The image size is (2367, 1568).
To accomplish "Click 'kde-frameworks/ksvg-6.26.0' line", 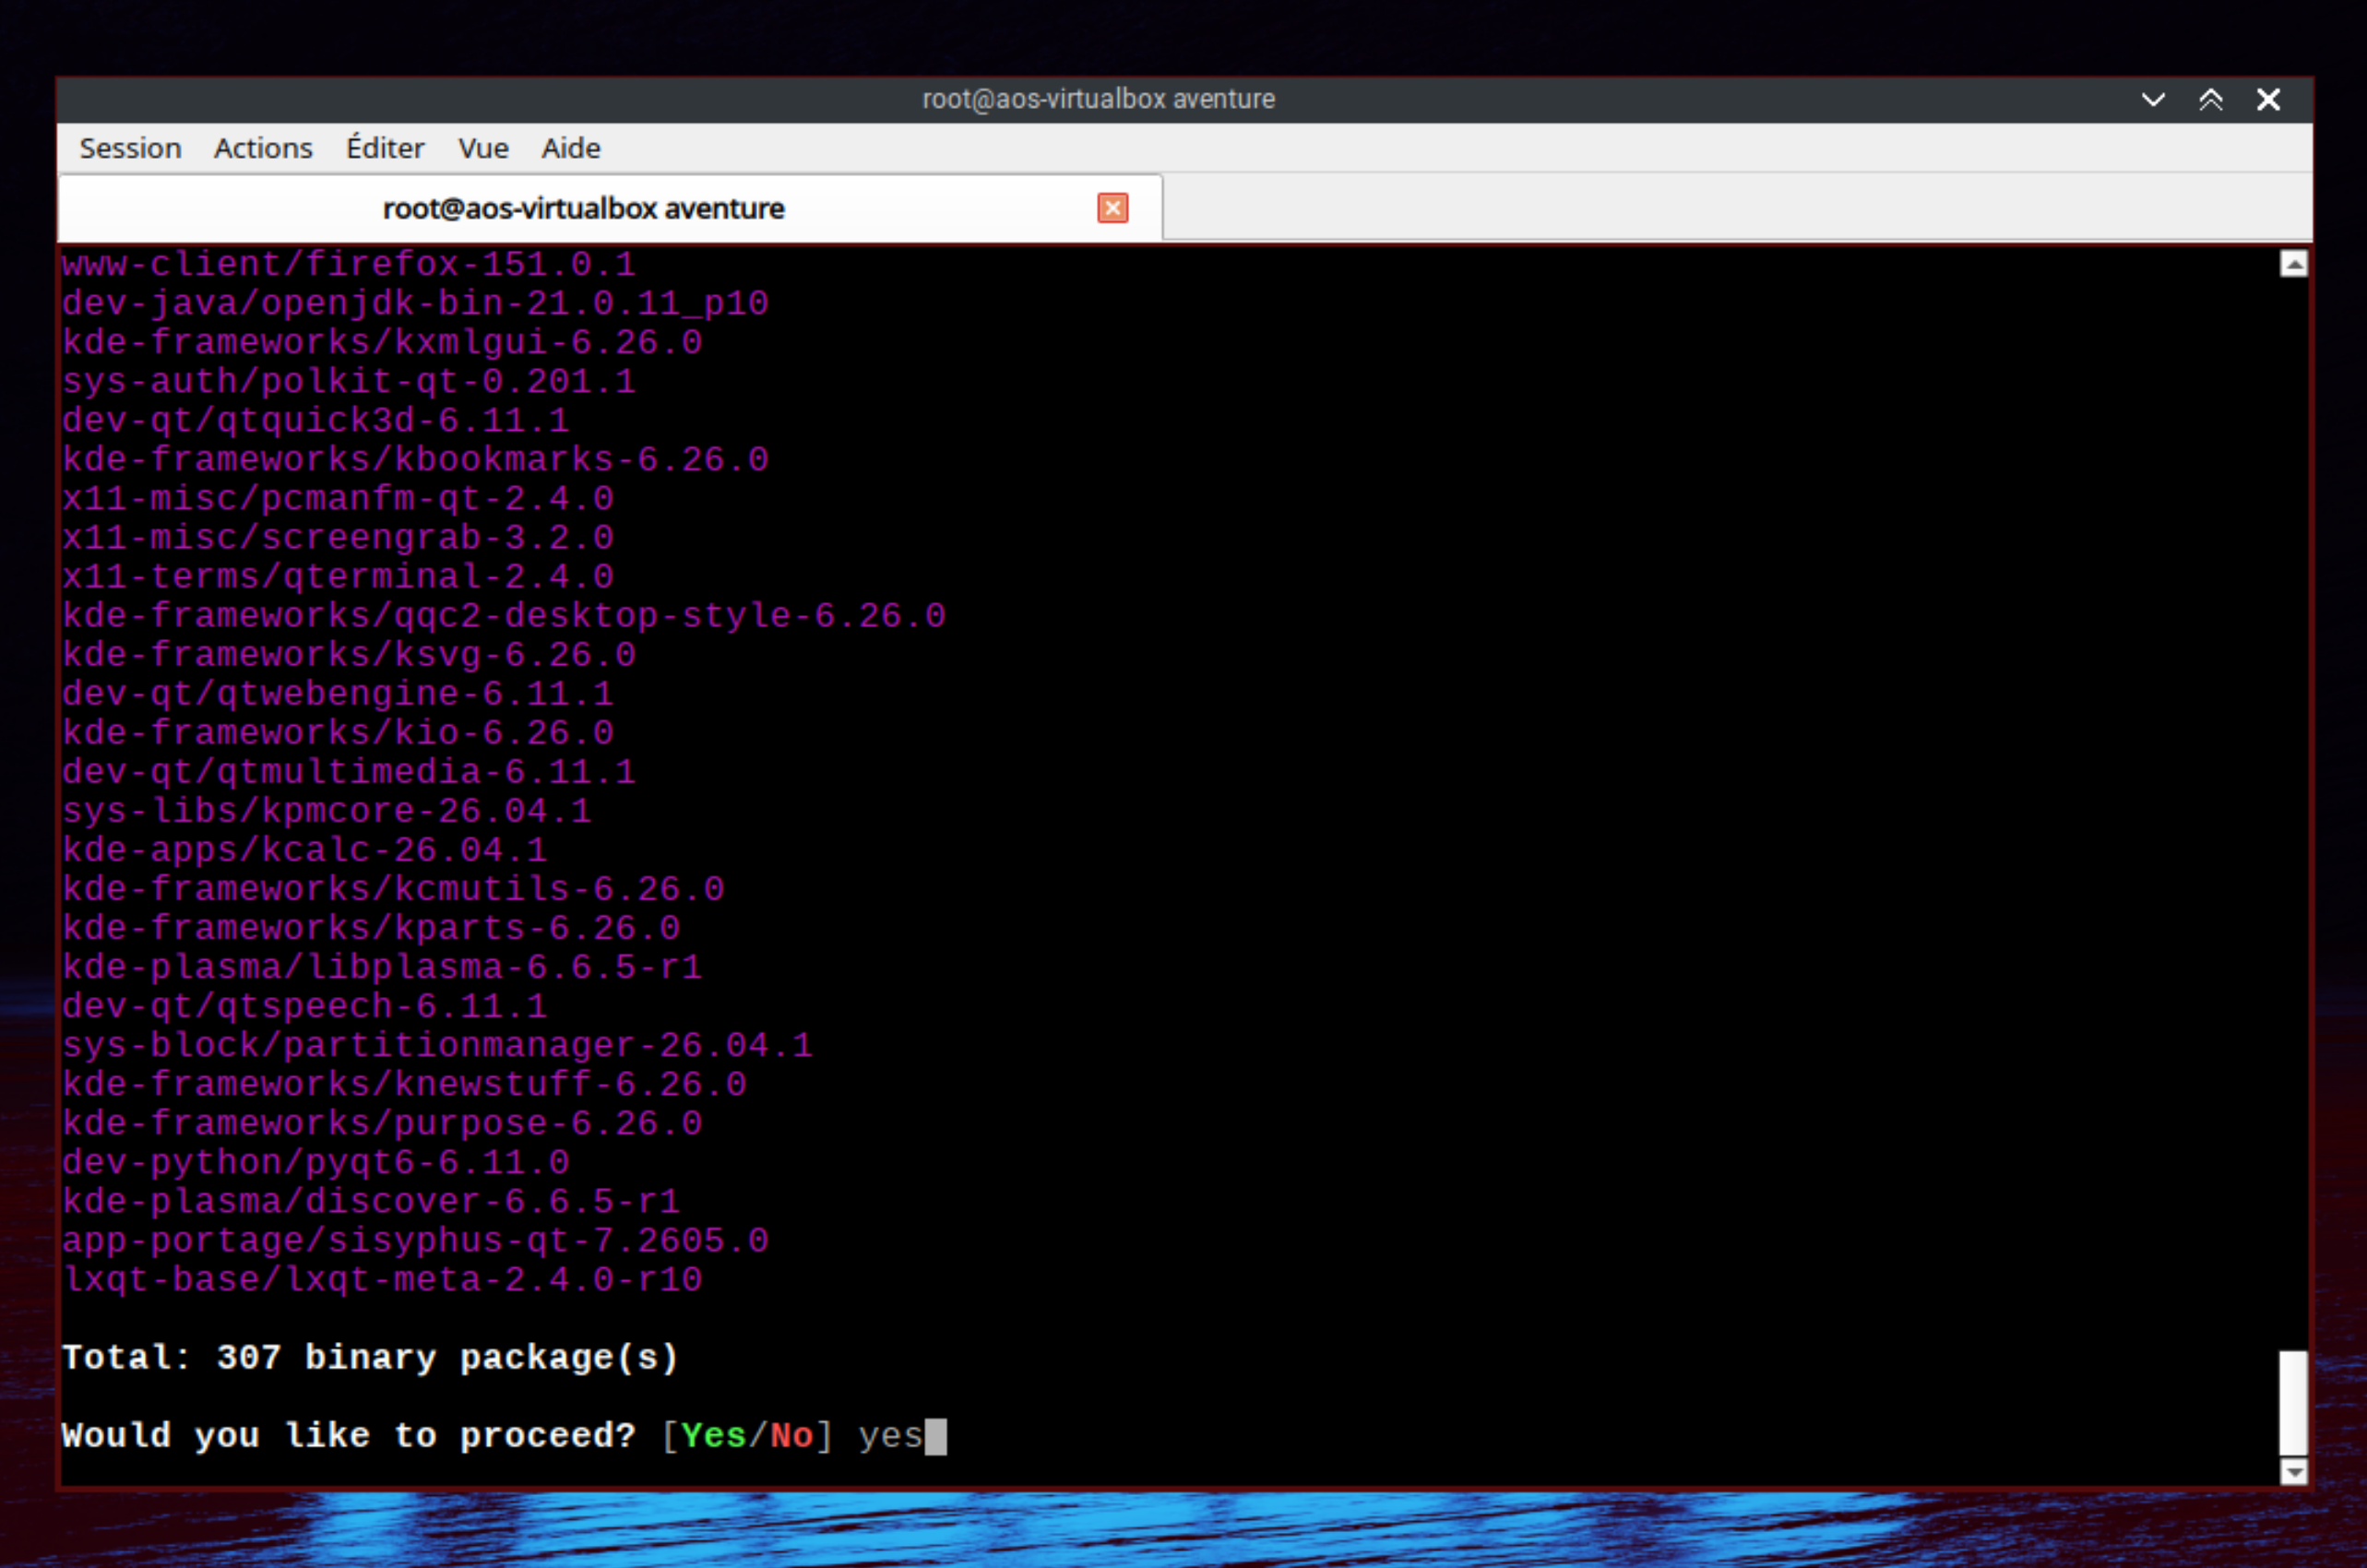I will pyautogui.click(x=348, y=655).
